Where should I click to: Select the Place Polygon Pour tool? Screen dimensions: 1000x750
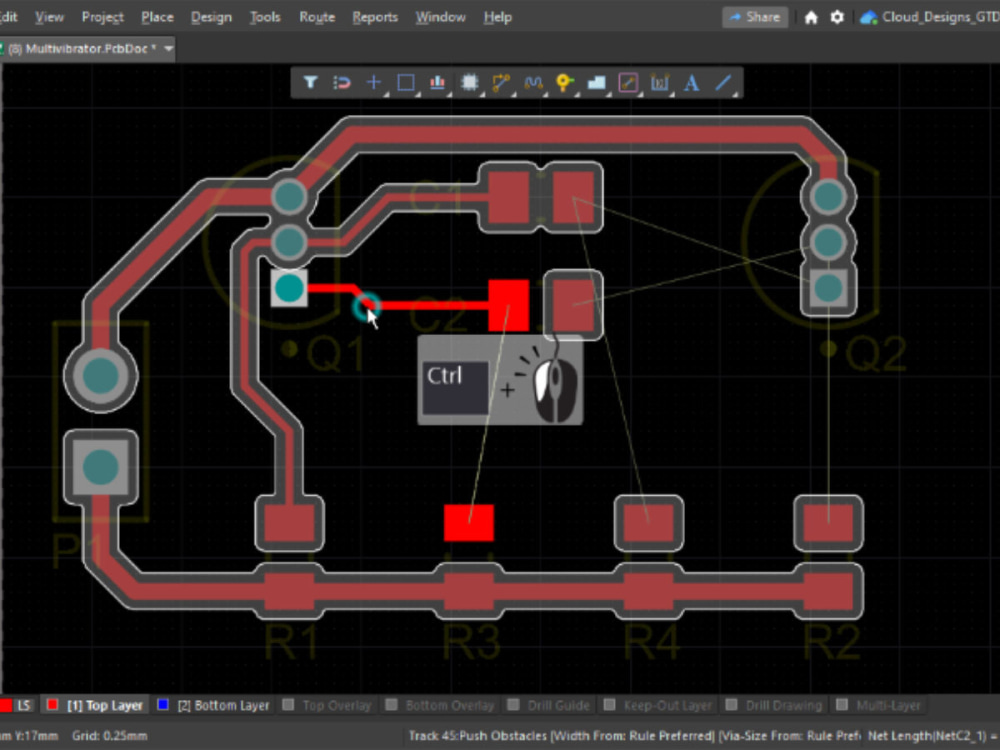click(596, 82)
